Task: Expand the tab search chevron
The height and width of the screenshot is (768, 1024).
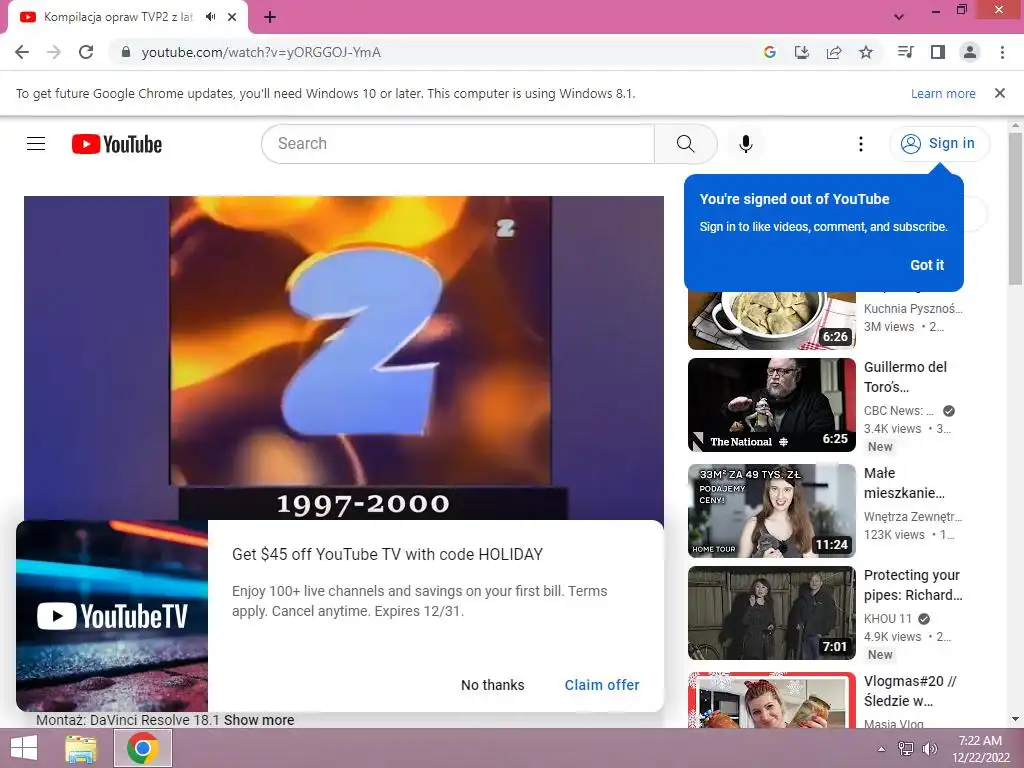Action: click(899, 17)
